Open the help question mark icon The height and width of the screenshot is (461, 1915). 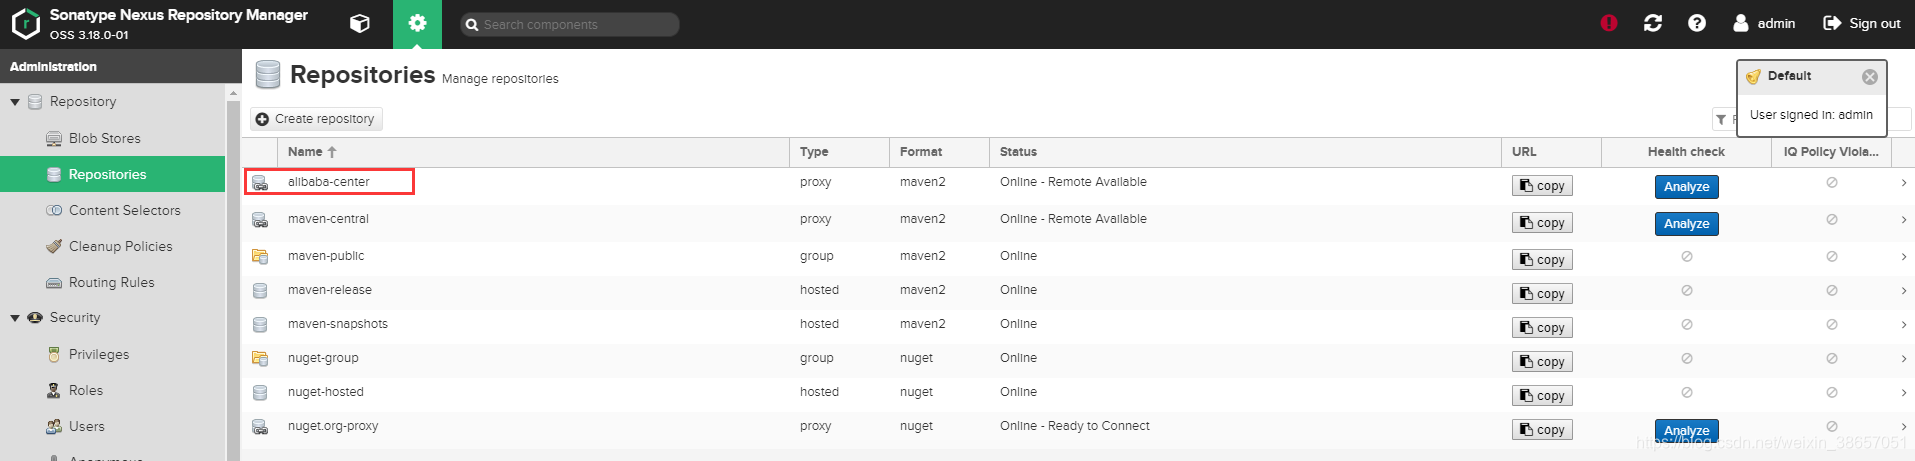pos(1697,23)
